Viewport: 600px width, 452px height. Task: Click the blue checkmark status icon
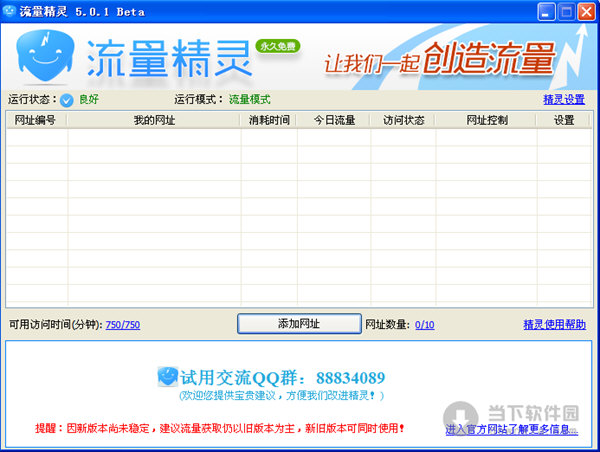tap(67, 100)
